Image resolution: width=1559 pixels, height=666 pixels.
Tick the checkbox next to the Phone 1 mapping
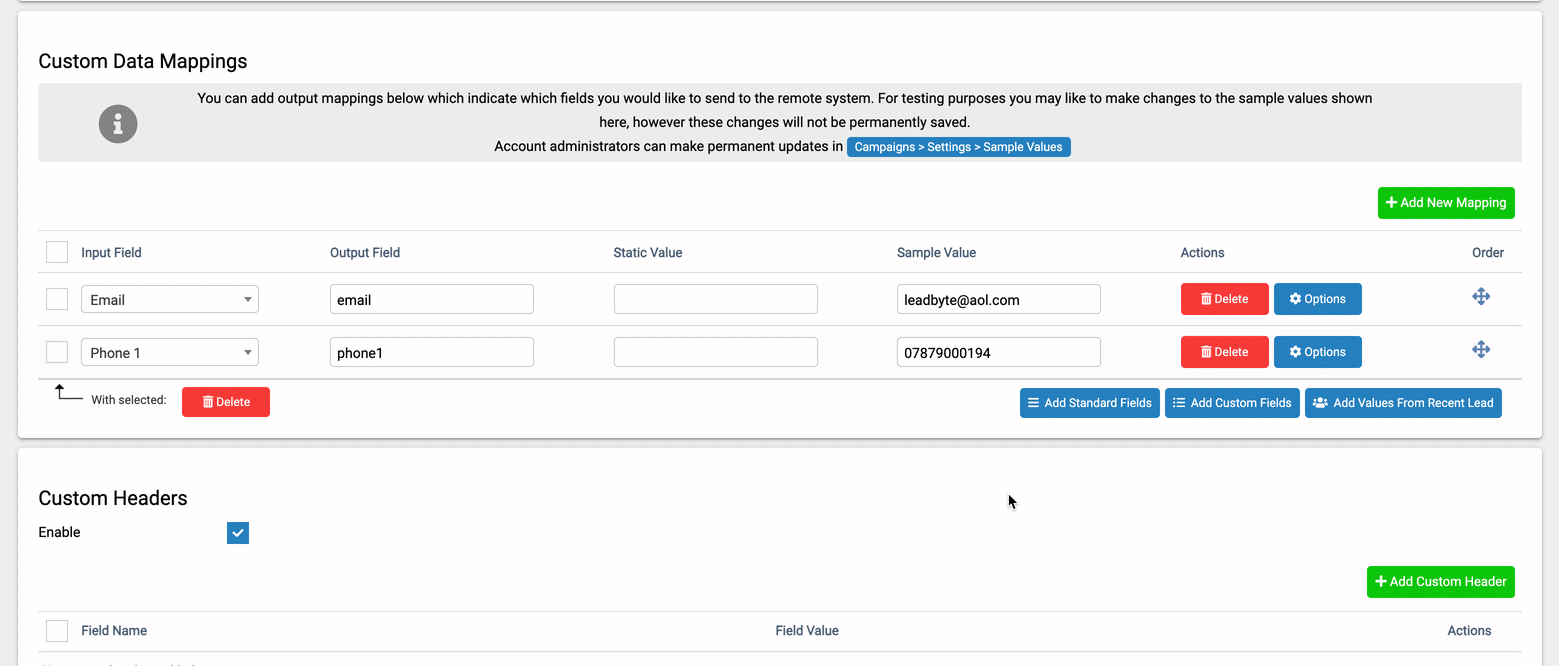[x=56, y=351]
